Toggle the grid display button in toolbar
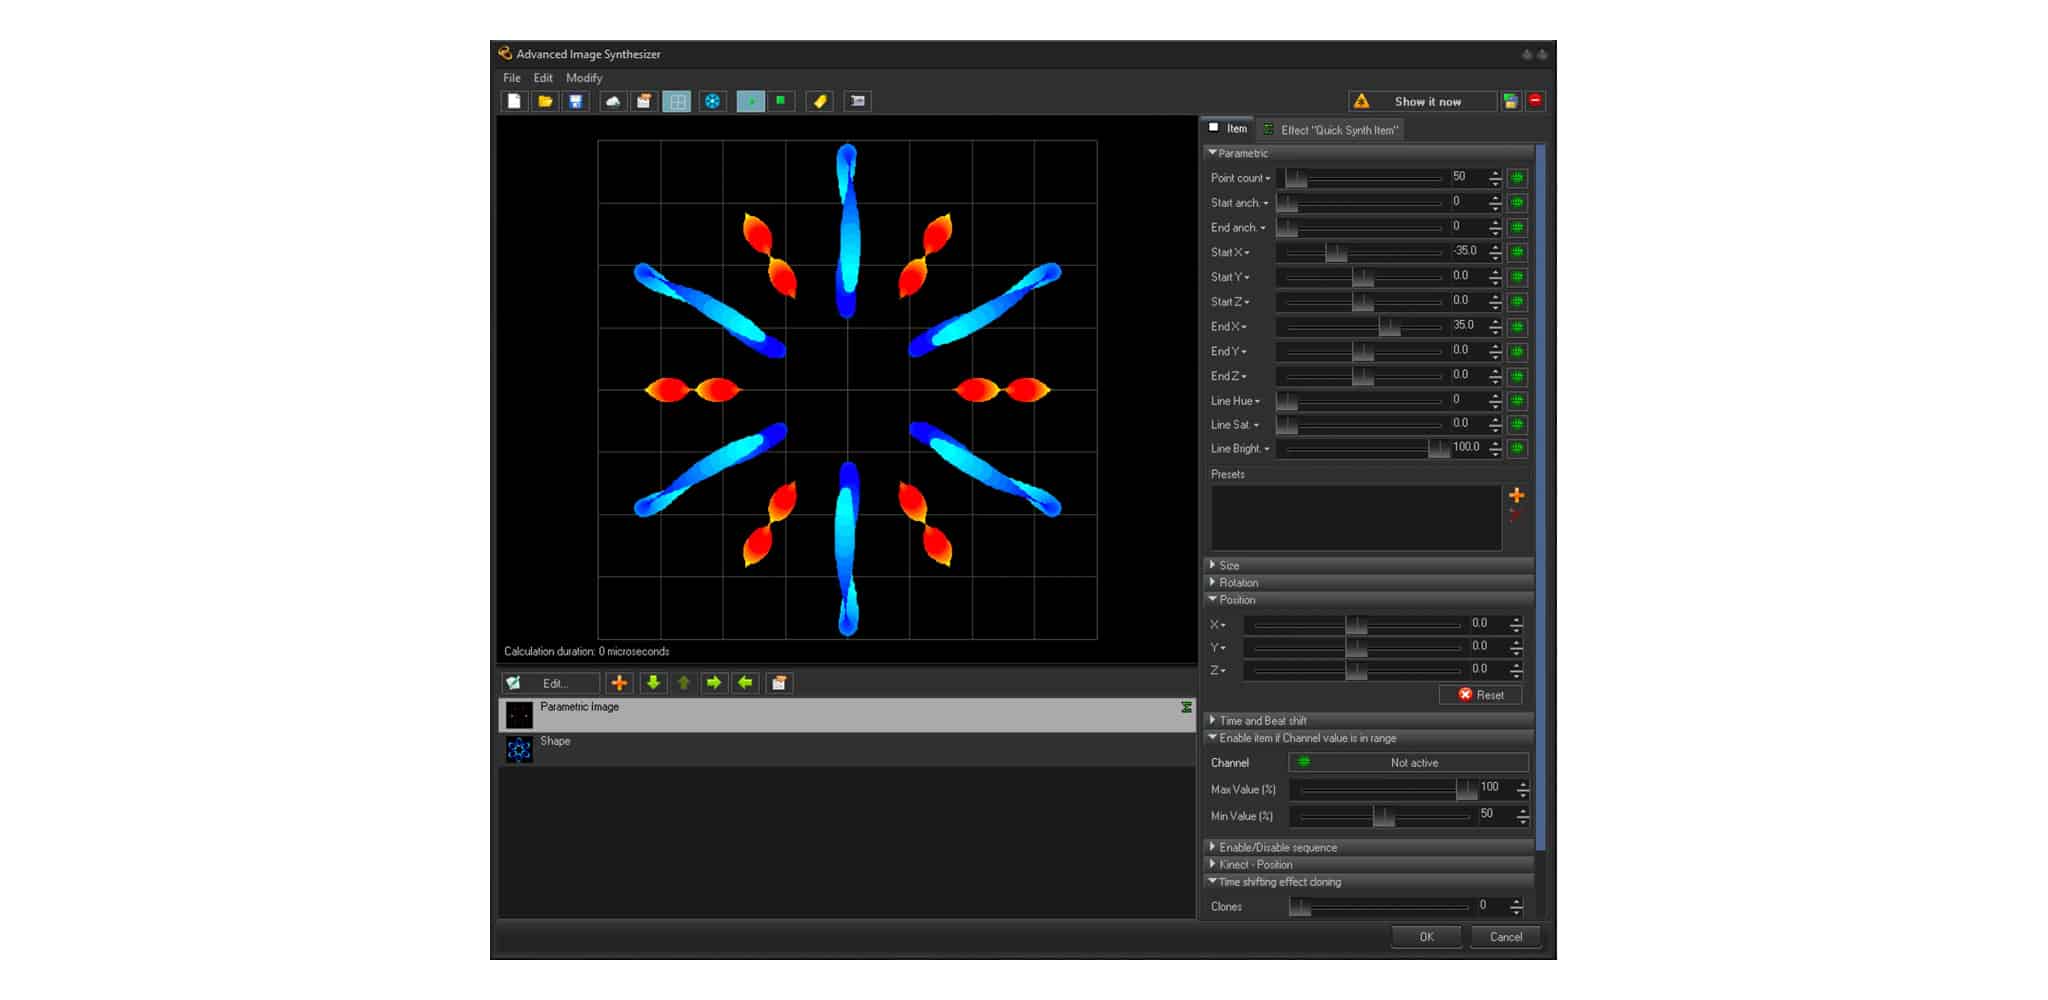2048x1000 pixels. coord(677,101)
